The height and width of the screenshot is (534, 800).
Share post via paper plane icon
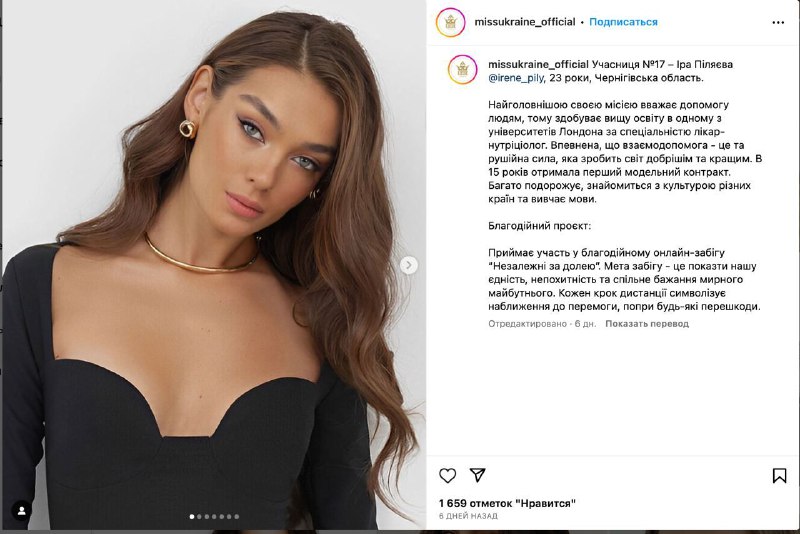pyautogui.click(x=478, y=475)
